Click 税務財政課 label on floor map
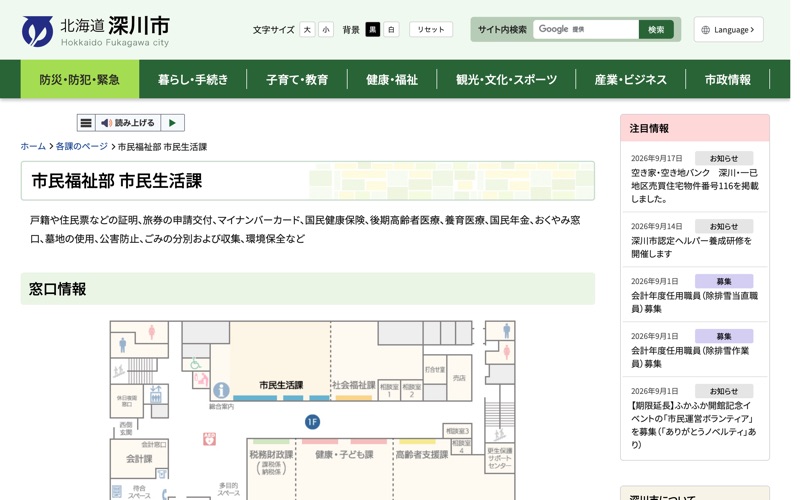The image size is (800, 500). click(271, 454)
